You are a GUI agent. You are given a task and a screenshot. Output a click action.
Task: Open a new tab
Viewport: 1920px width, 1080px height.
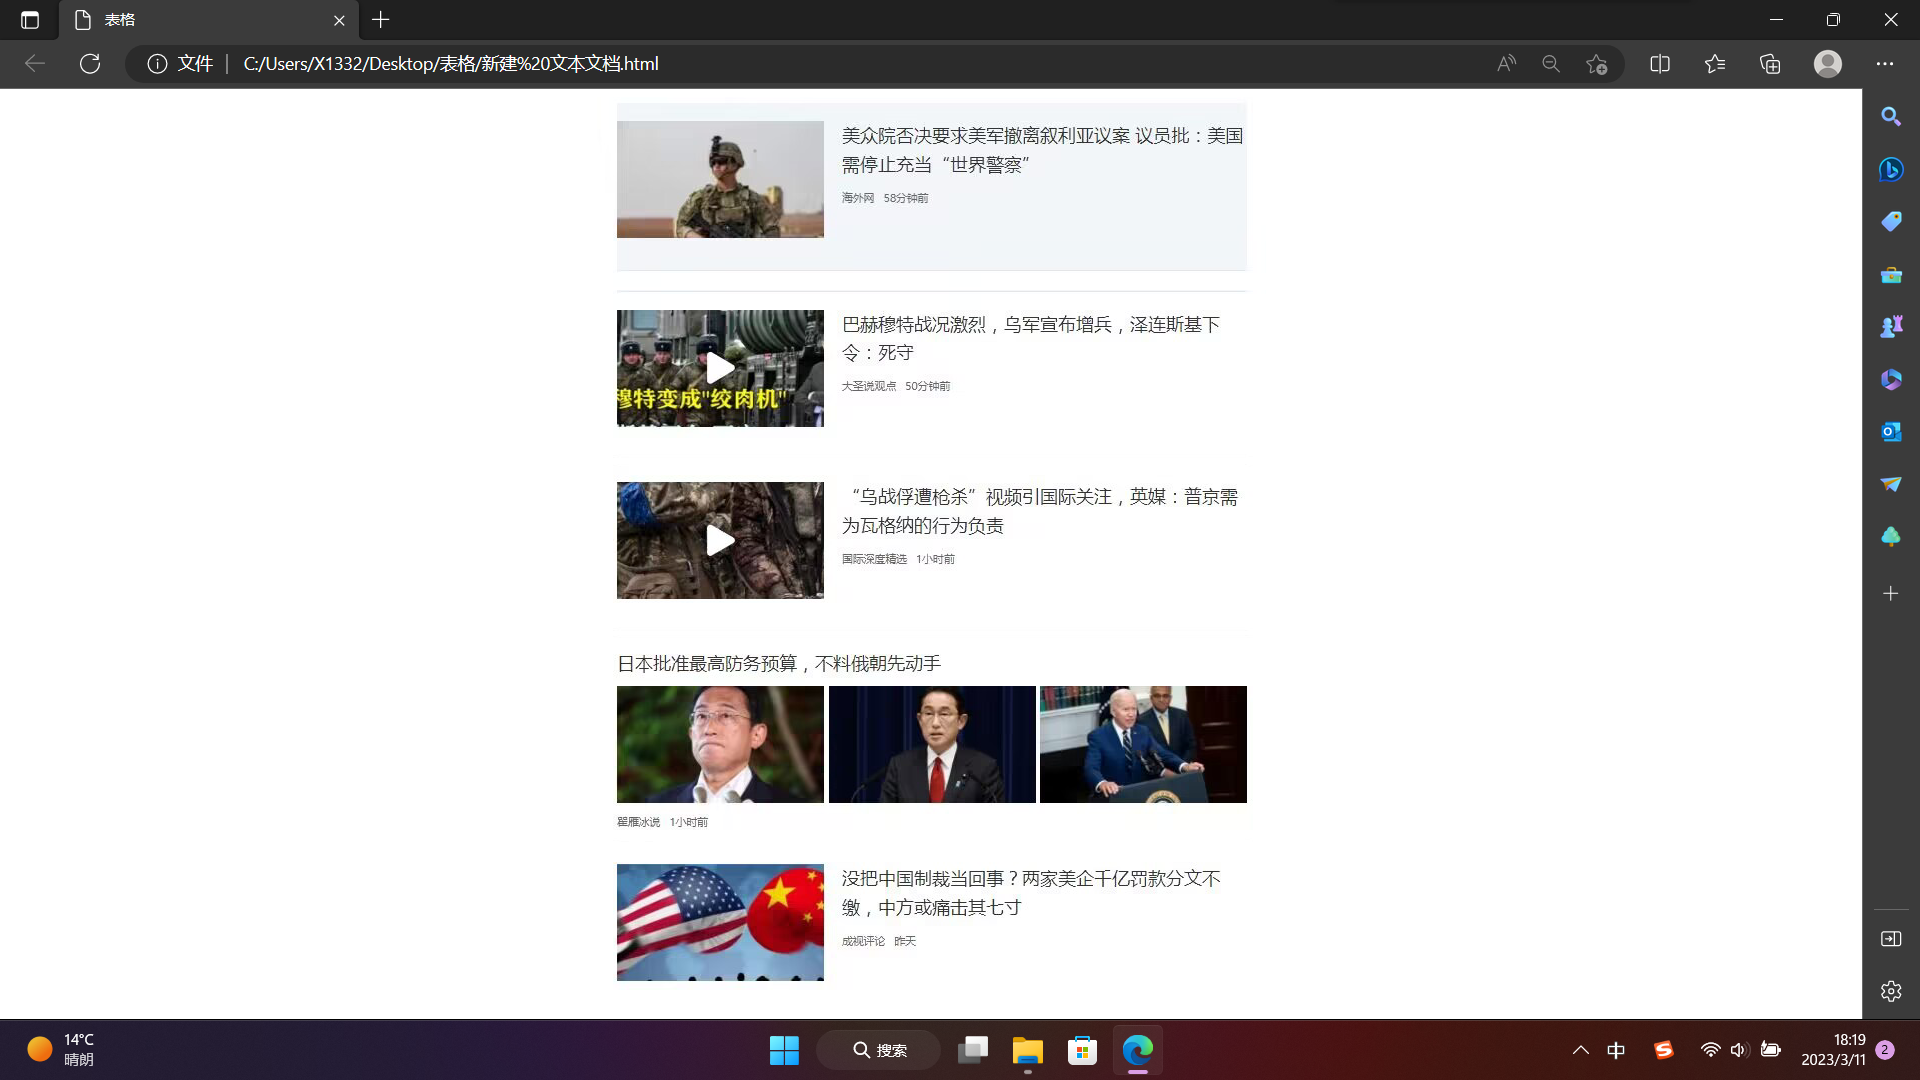381,20
